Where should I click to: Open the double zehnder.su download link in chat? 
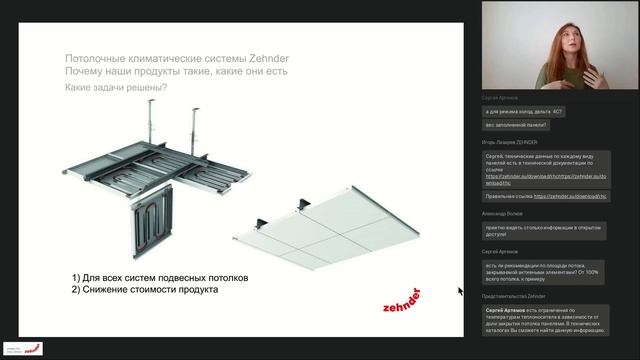[x=546, y=180]
